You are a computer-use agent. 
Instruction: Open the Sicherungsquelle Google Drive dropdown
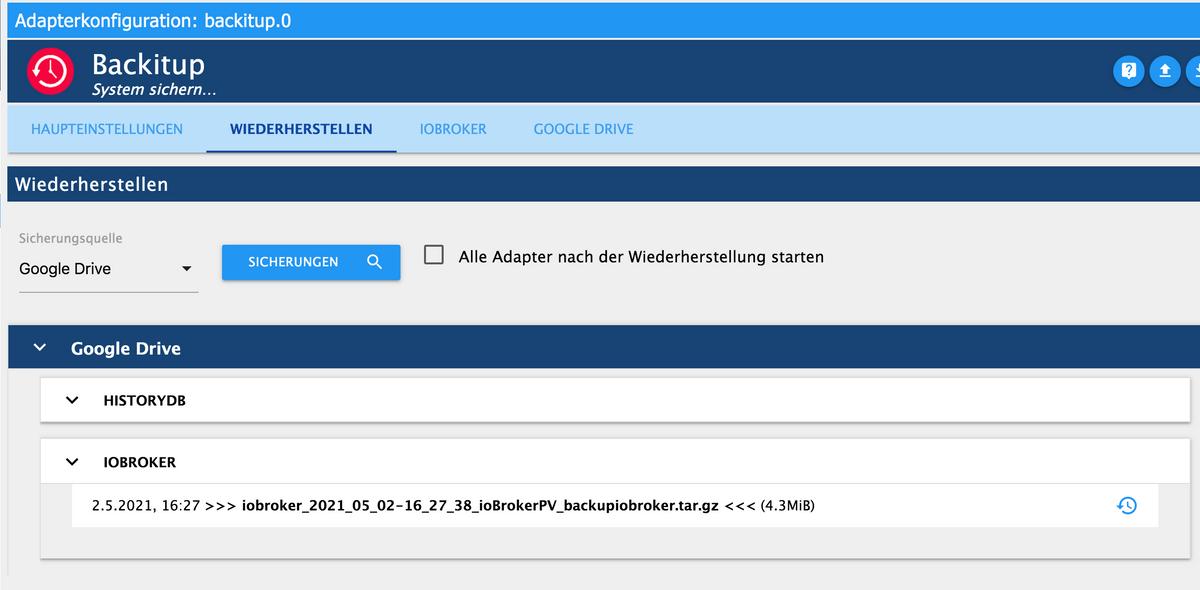109,269
